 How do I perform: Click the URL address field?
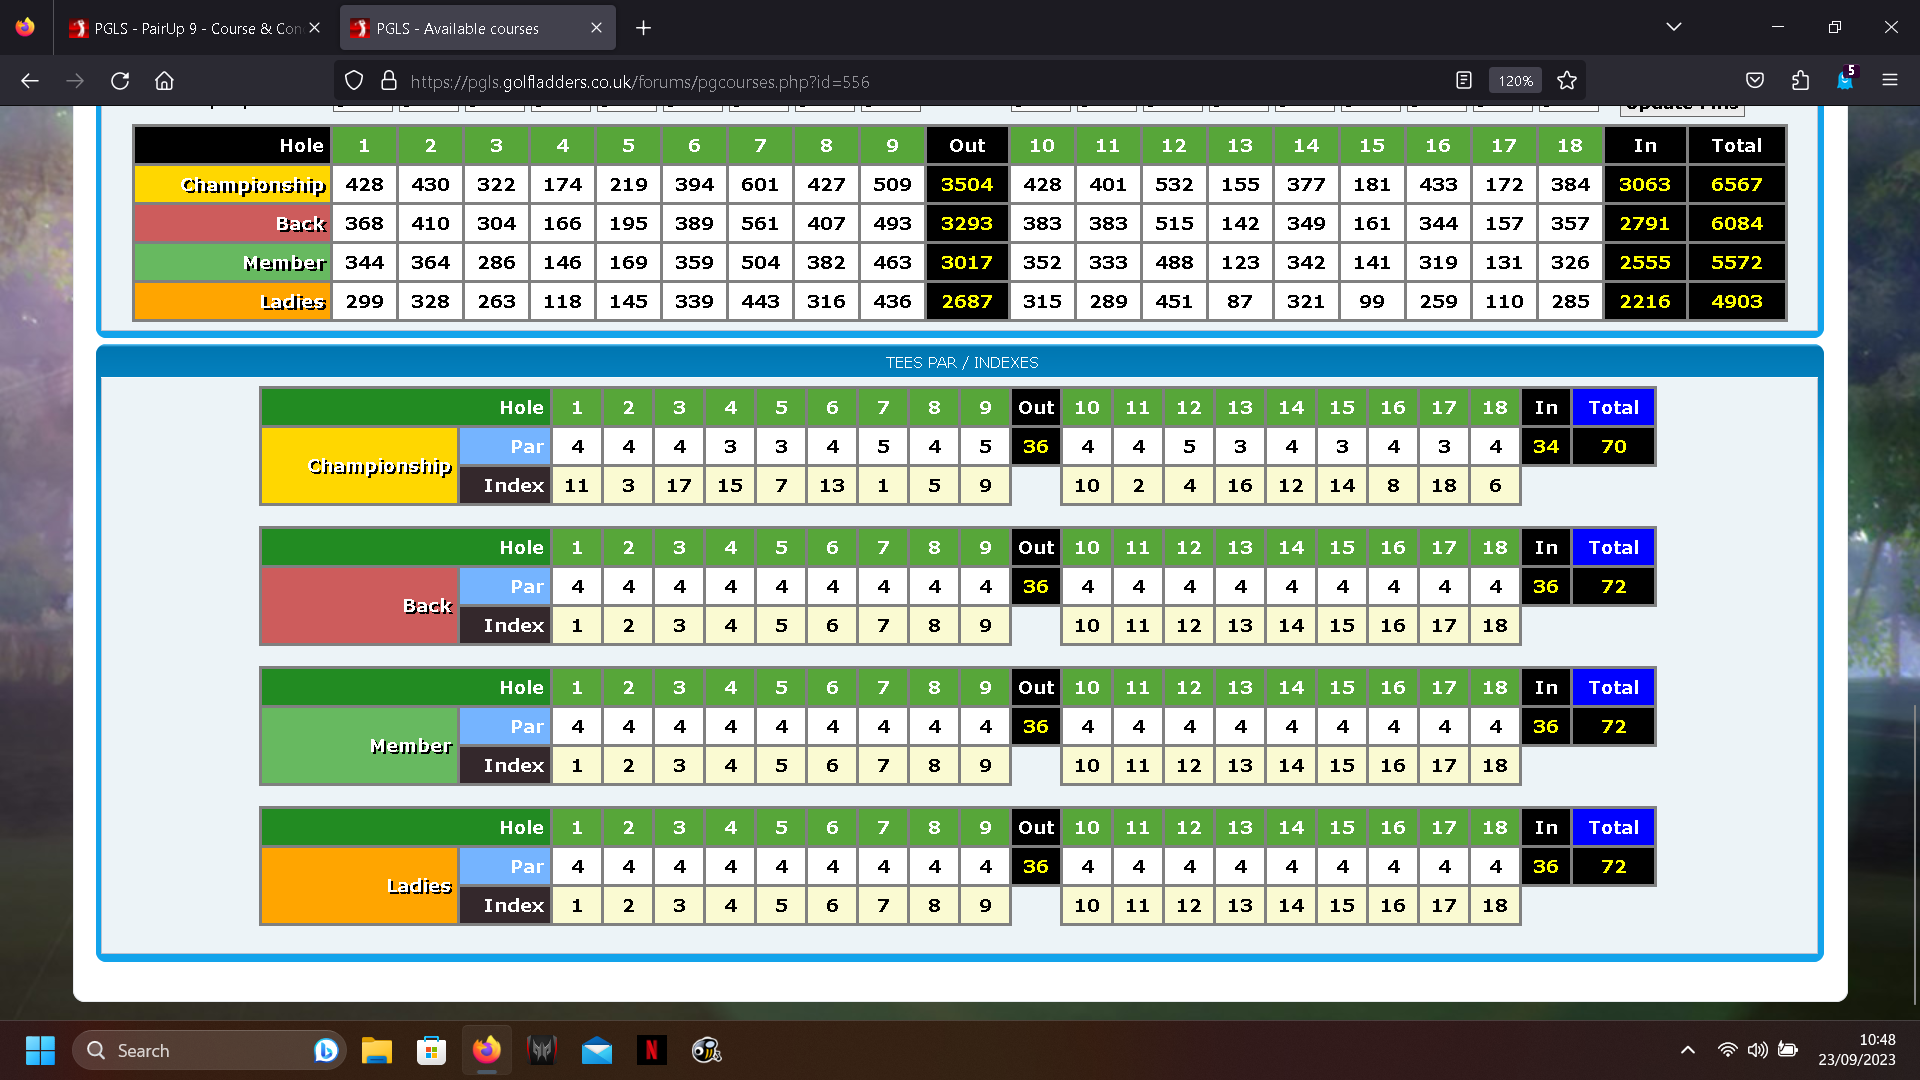(x=900, y=81)
